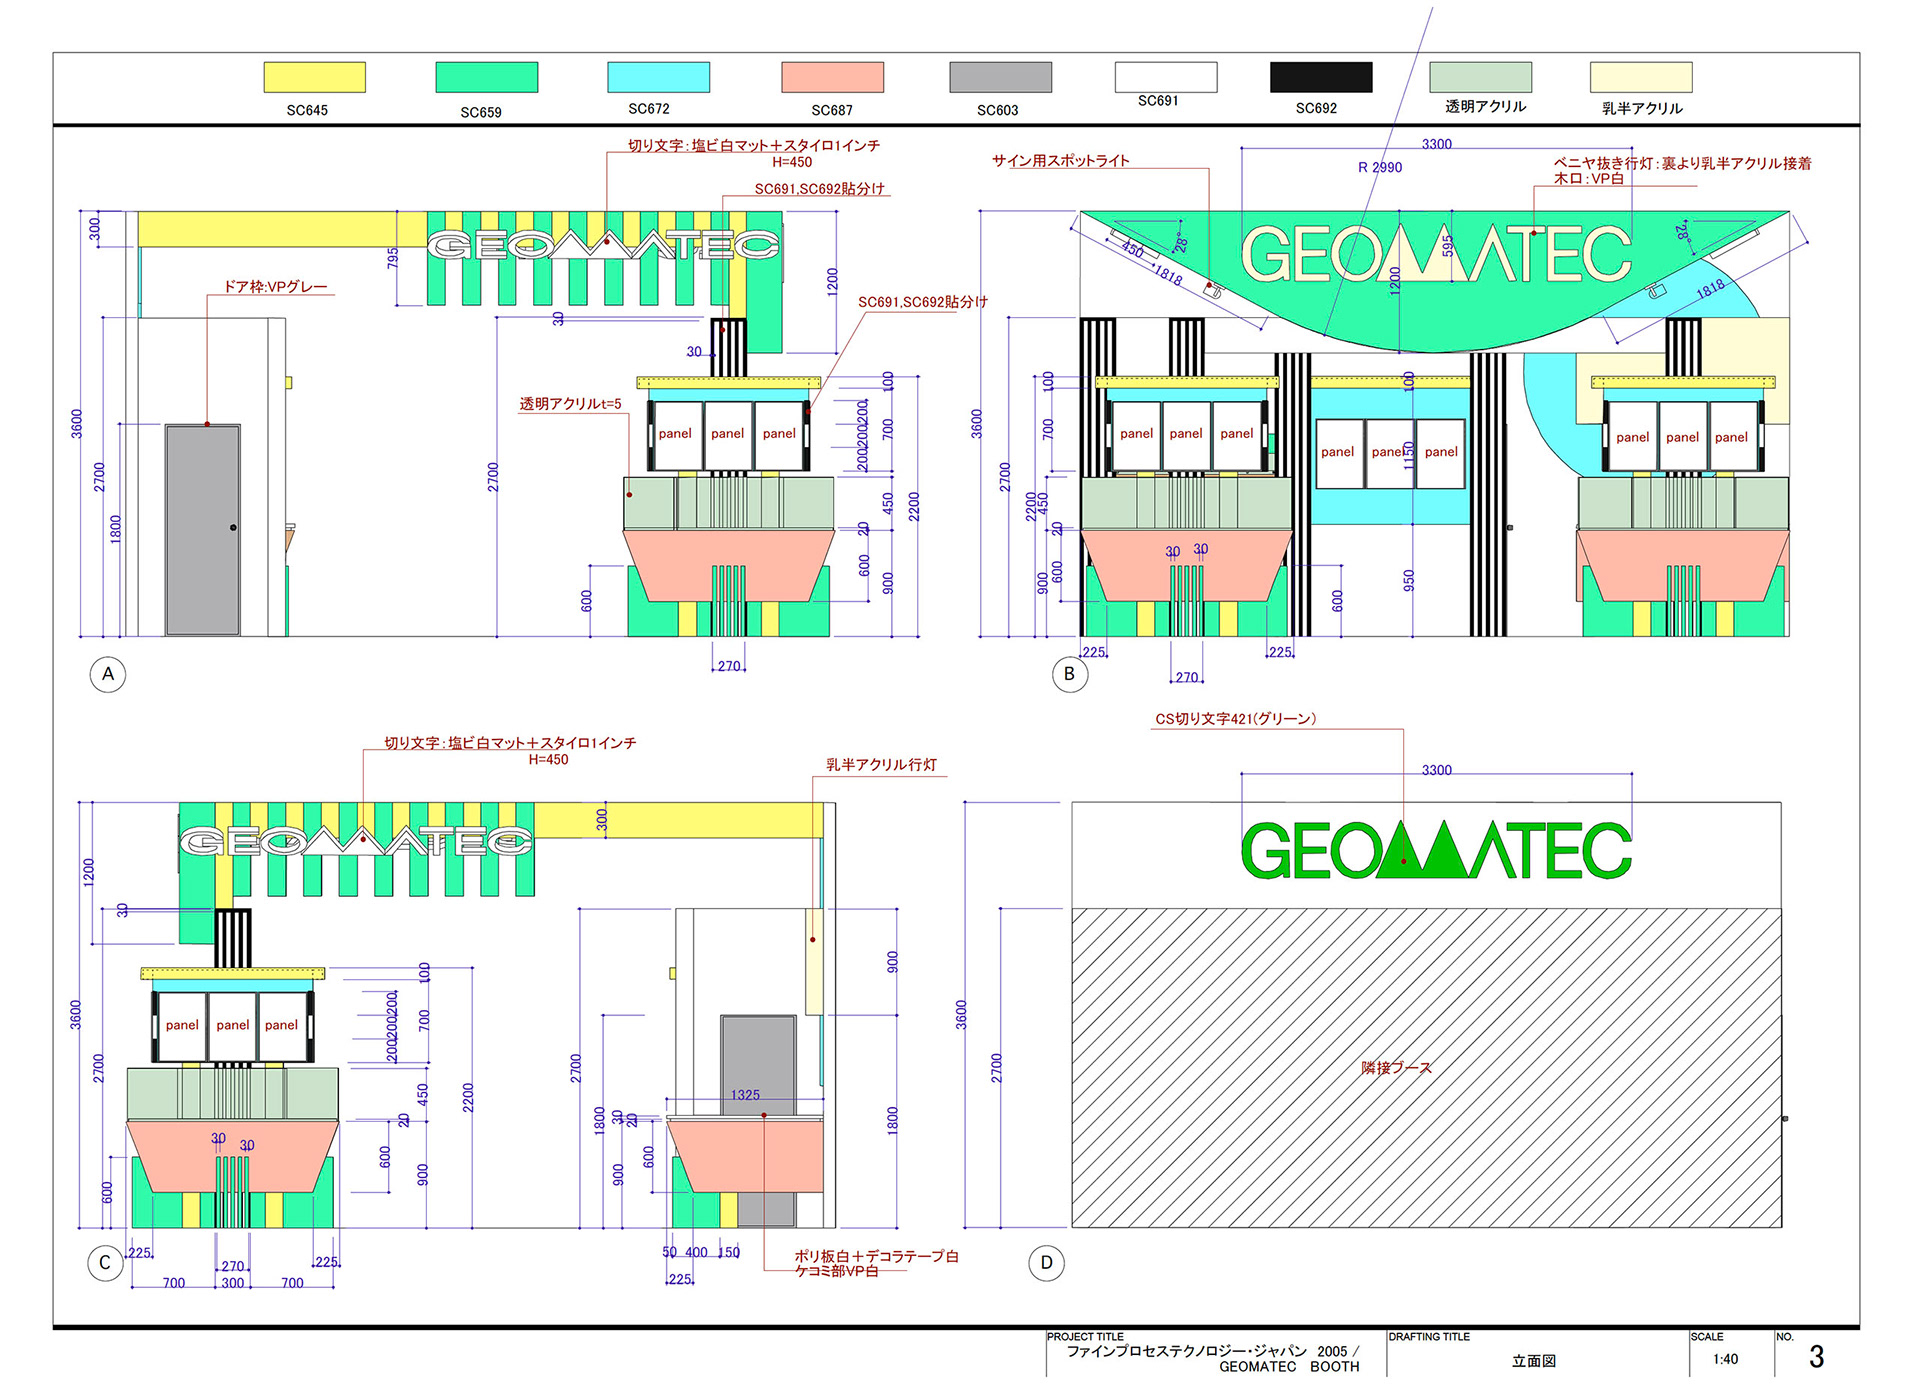This screenshot has height=1391, width=1920.
Task: Click the 'SC603' legend label text
Action: (x=998, y=110)
